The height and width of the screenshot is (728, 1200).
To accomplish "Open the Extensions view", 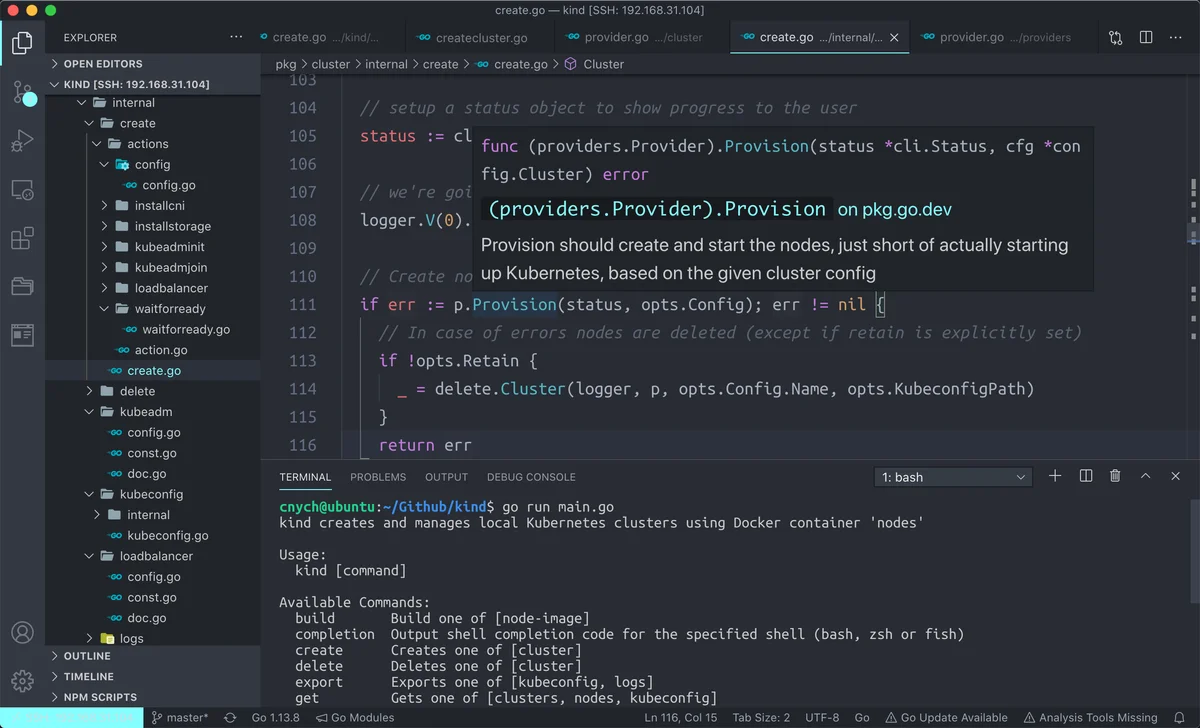I will [x=22, y=238].
